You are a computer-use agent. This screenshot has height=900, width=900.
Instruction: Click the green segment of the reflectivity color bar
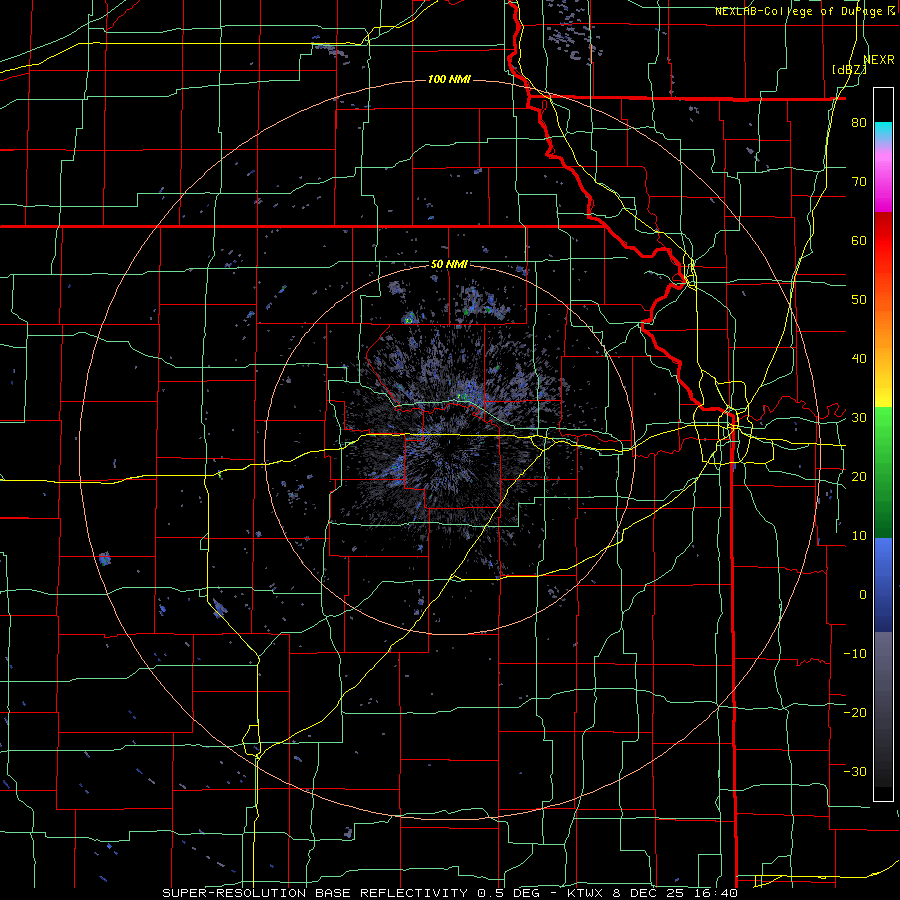883,472
